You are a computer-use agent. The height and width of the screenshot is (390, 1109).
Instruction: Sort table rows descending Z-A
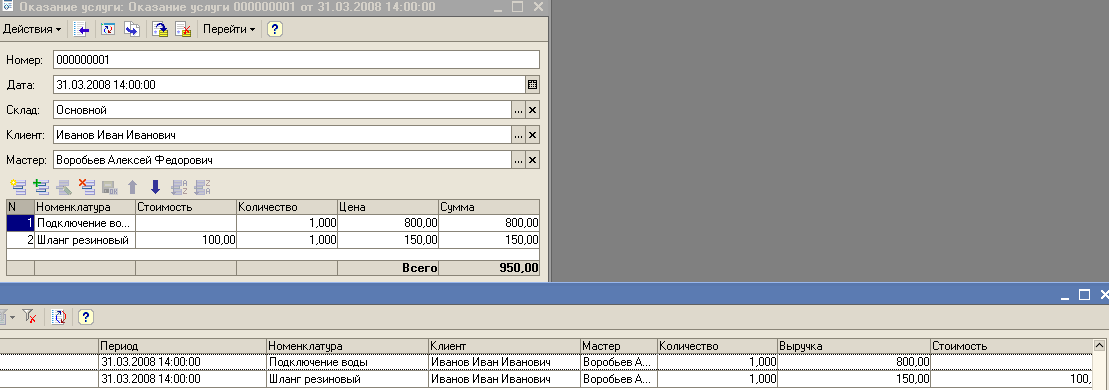202,187
